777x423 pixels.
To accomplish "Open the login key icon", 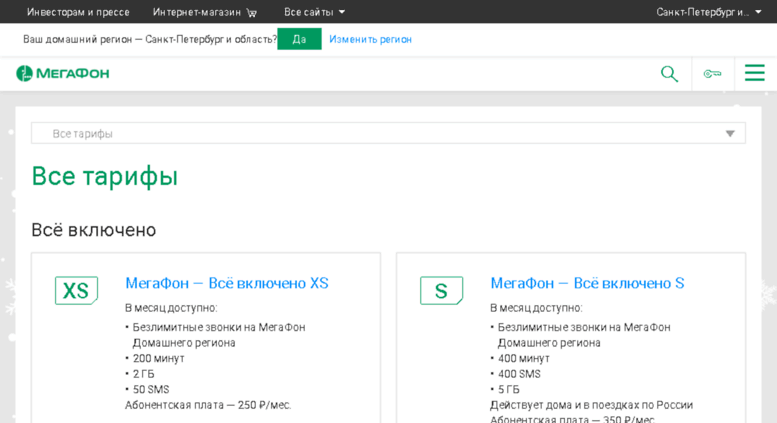I will tap(713, 74).
